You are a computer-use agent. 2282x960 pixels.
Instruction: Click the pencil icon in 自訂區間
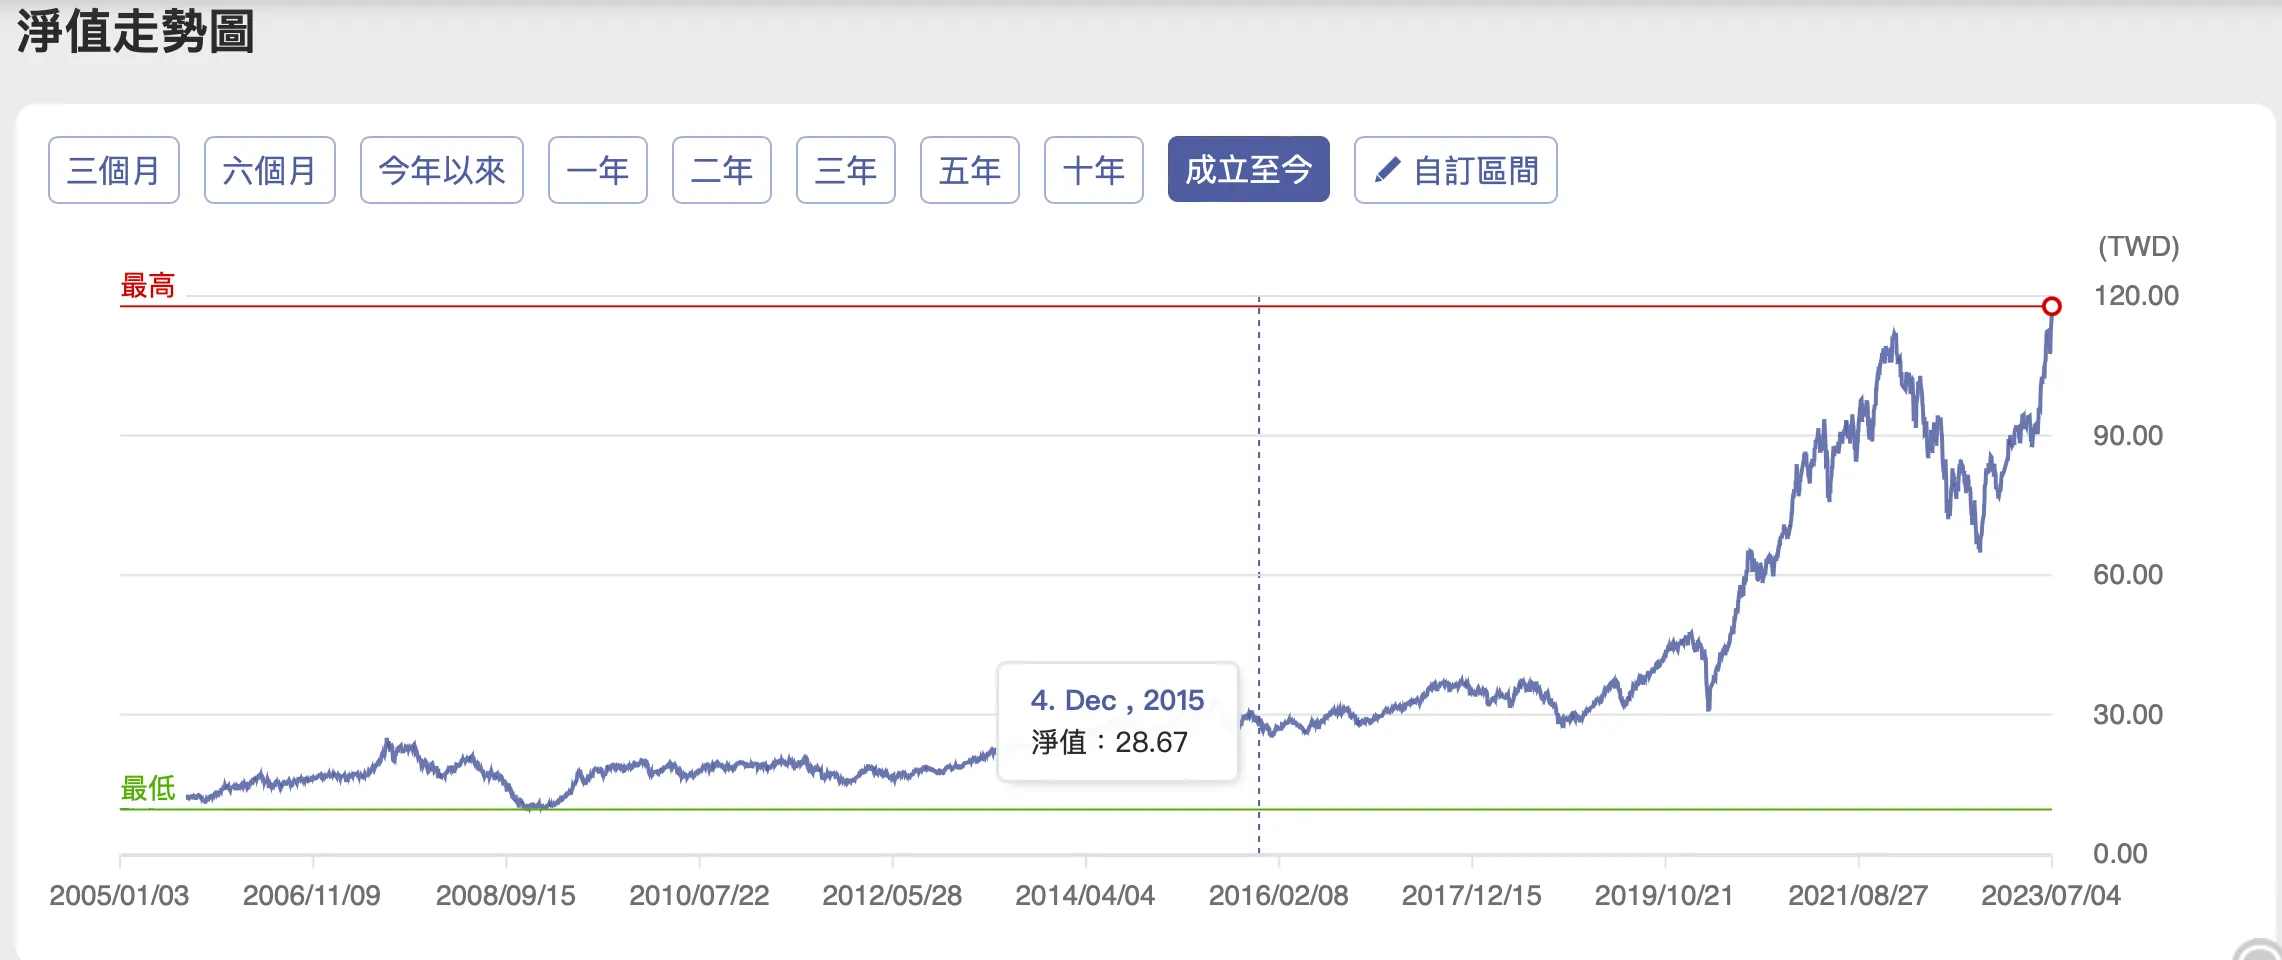coord(1387,170)
